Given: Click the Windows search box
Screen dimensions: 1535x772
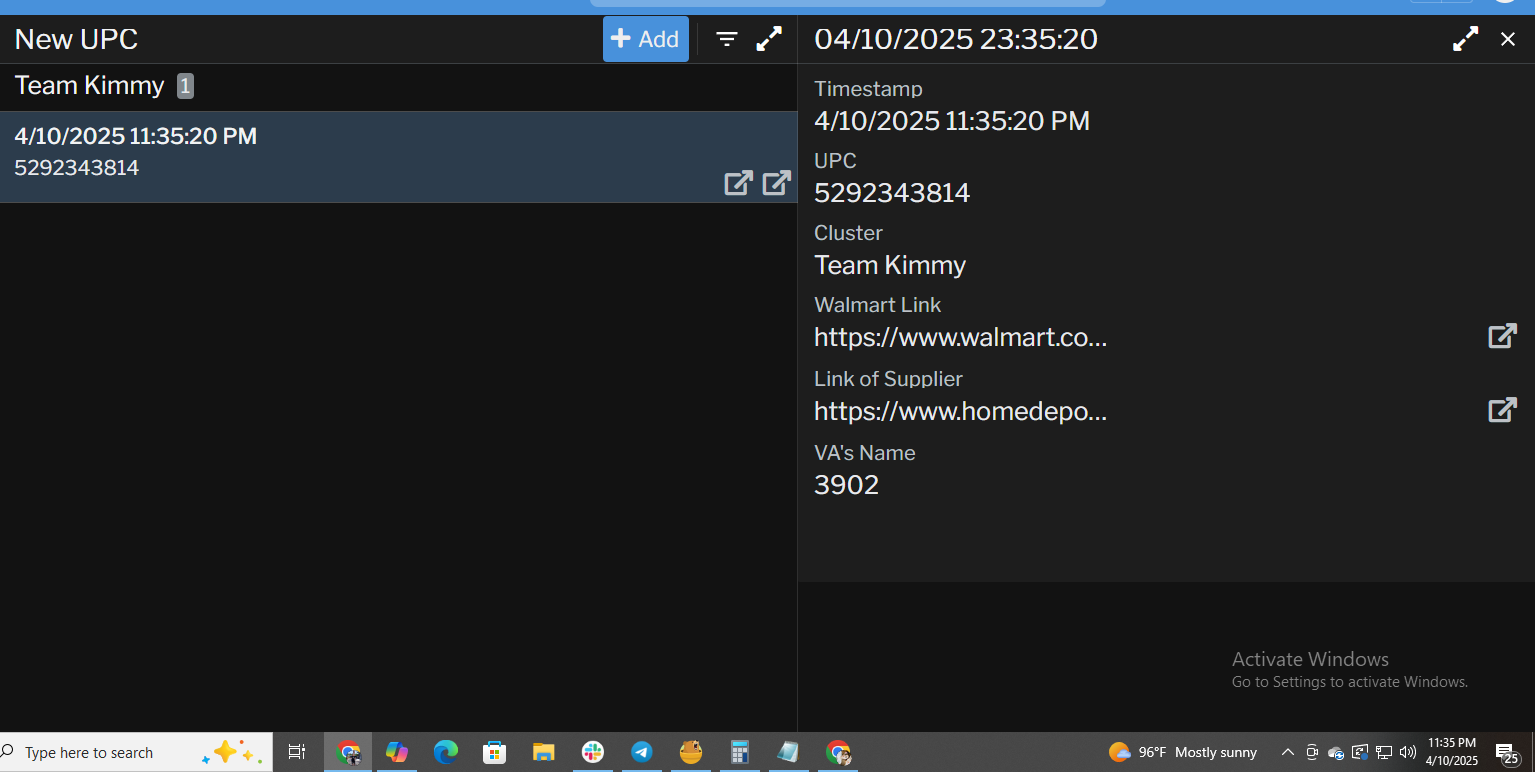Looking at the screenshot, I should (100, 752).
